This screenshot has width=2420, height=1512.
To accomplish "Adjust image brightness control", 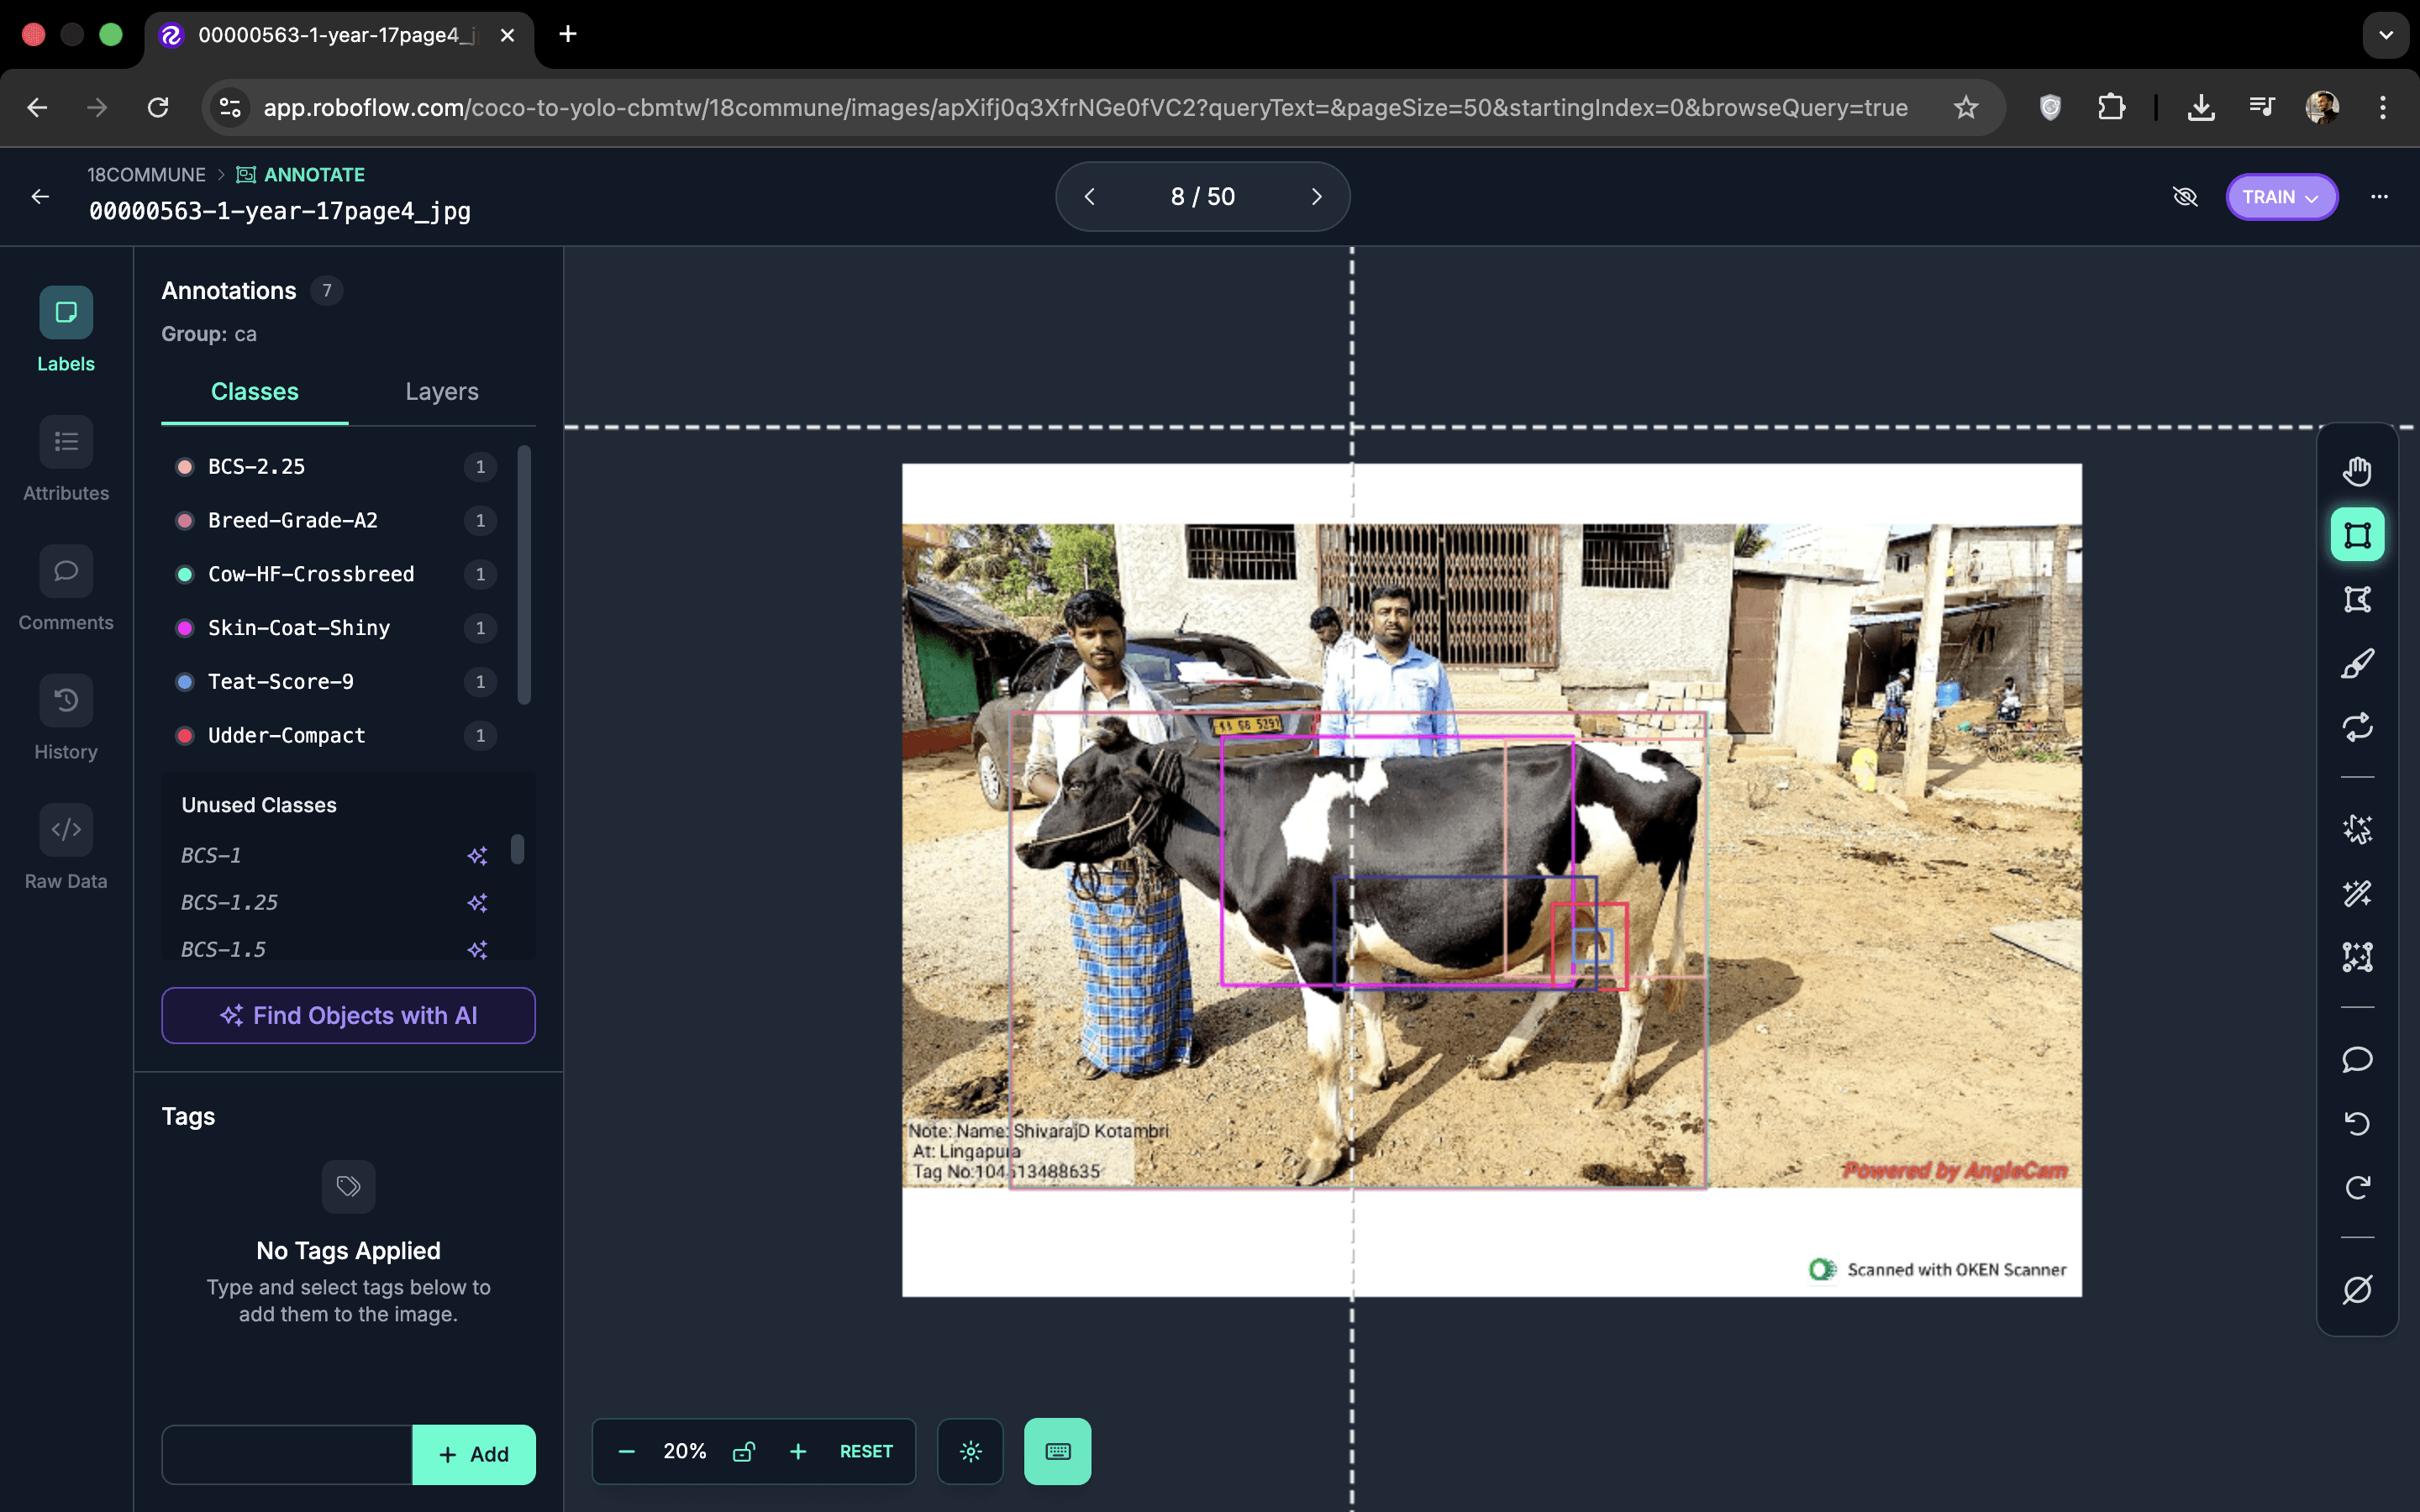I will [x=970, y=1450].
